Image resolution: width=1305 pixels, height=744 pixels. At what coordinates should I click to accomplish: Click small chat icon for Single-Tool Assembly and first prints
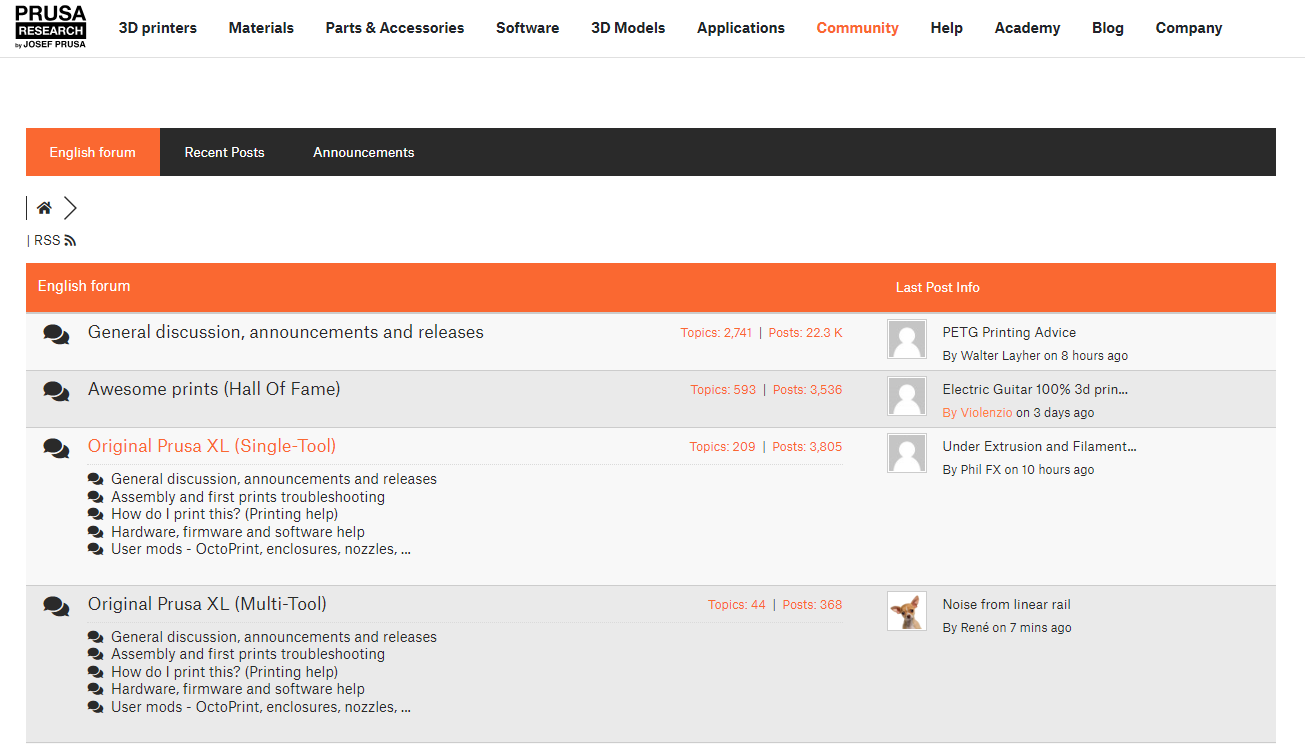click(96, 497)
